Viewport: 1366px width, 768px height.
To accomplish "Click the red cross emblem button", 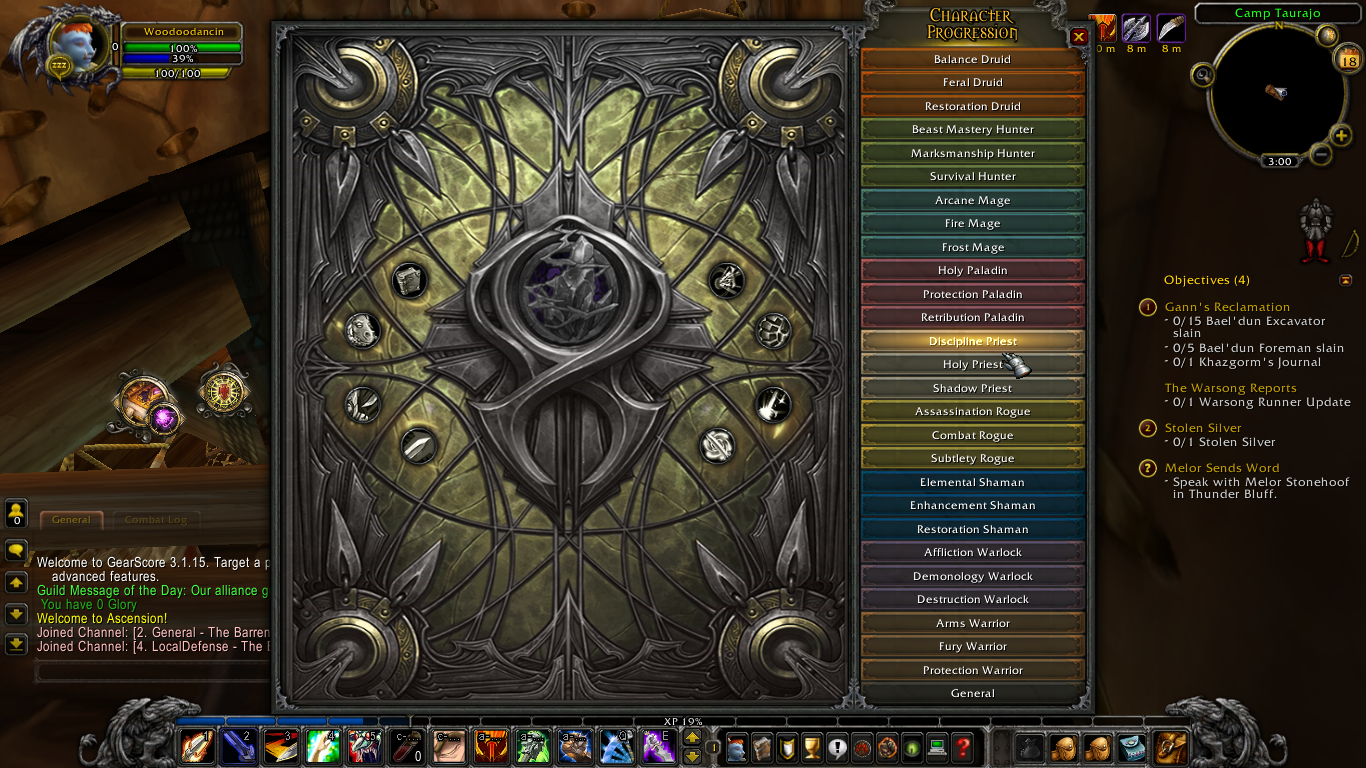I will pyautogui.click(x=223, y=392).
